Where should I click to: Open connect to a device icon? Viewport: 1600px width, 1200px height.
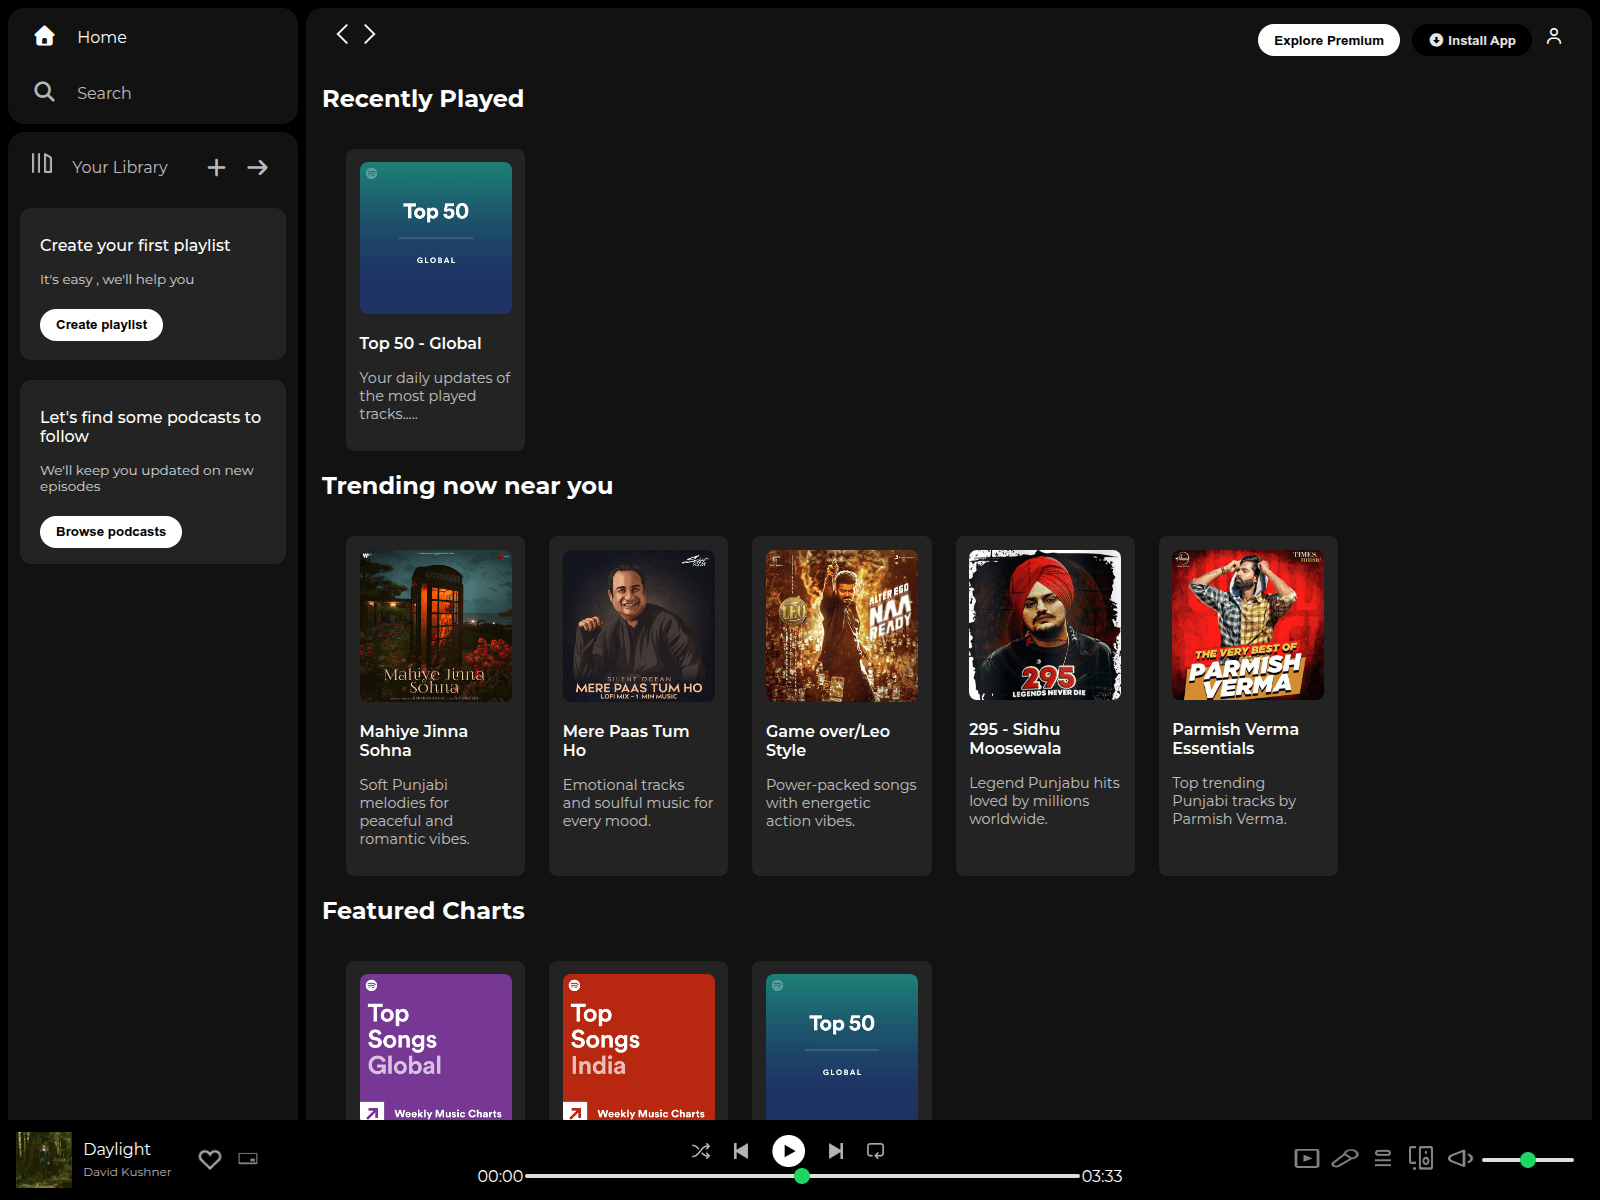(x=1421, y=1158)
